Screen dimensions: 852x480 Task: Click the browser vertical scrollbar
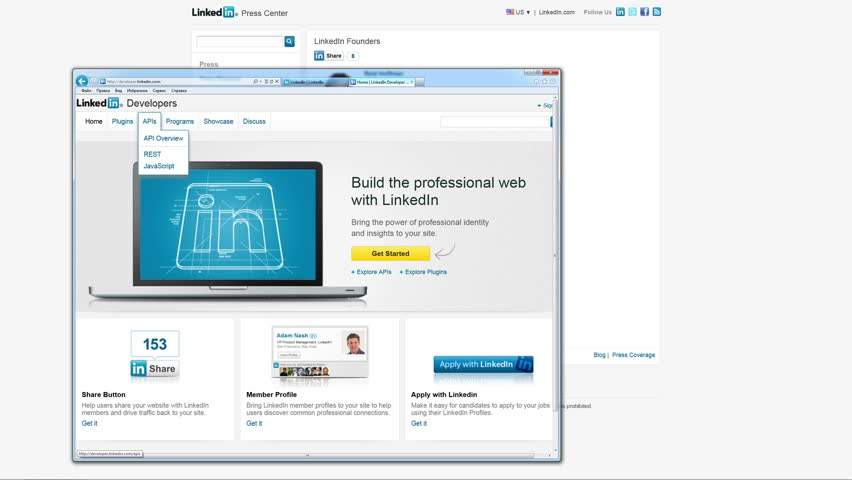click(555, 255)
